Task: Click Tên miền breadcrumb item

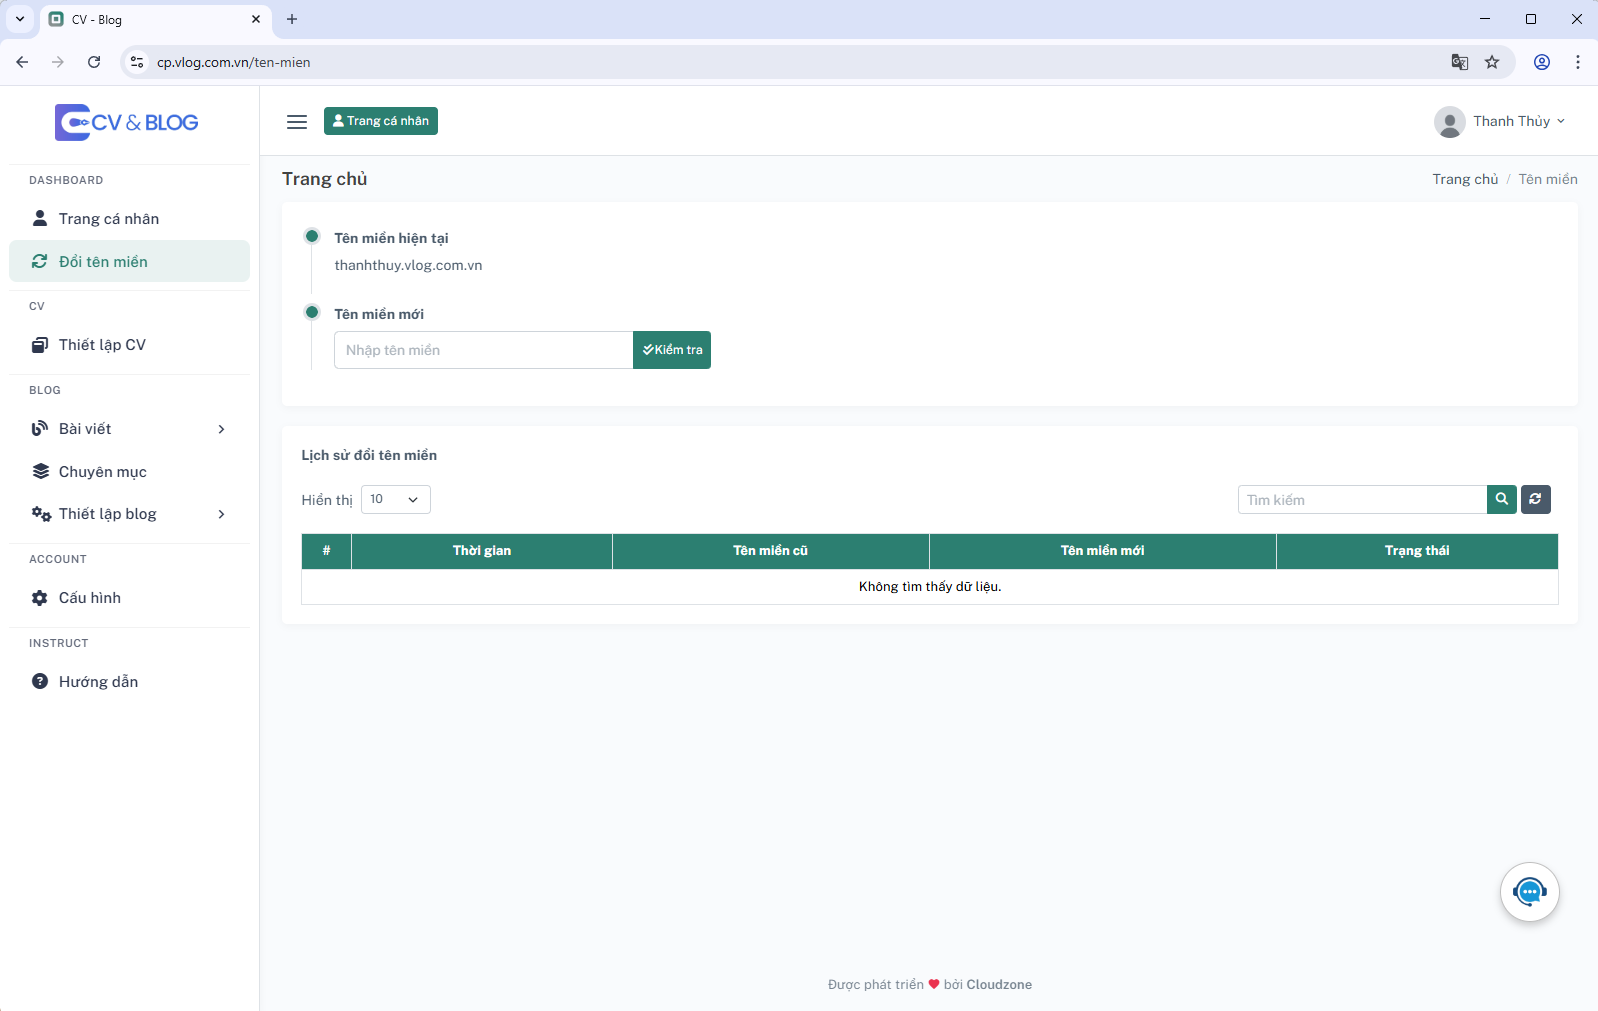Action: (x=1548, y=179)
